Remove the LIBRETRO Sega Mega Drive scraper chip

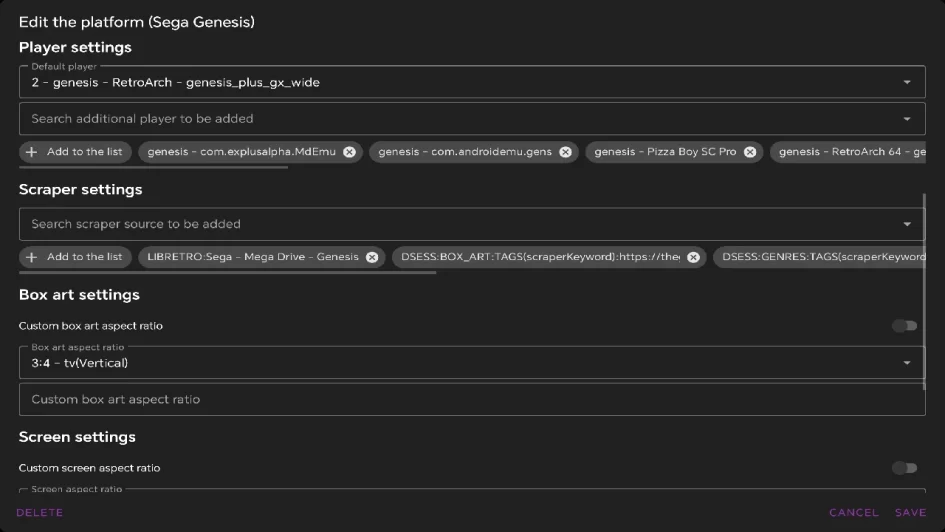(x=372, y=257)
